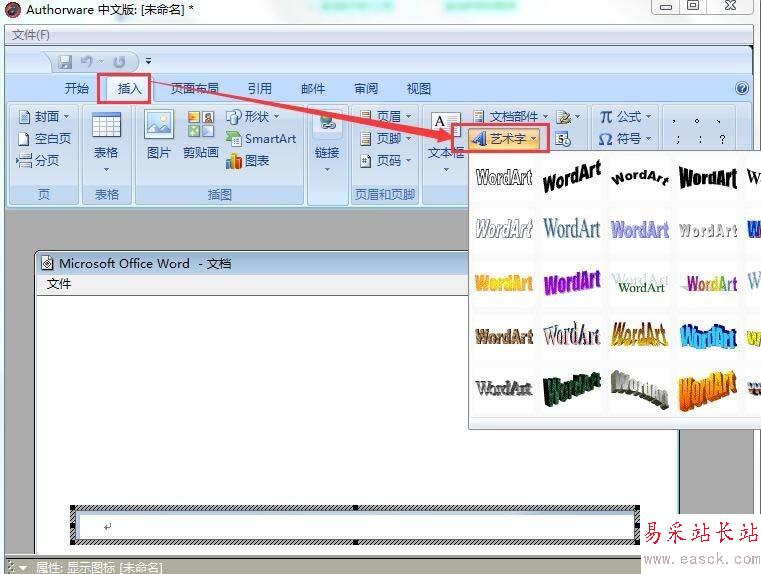Viewport: 761px width, 574px height.
Task: Open the Ω 符号 symbol dropdown
Action: coord(625,139)
